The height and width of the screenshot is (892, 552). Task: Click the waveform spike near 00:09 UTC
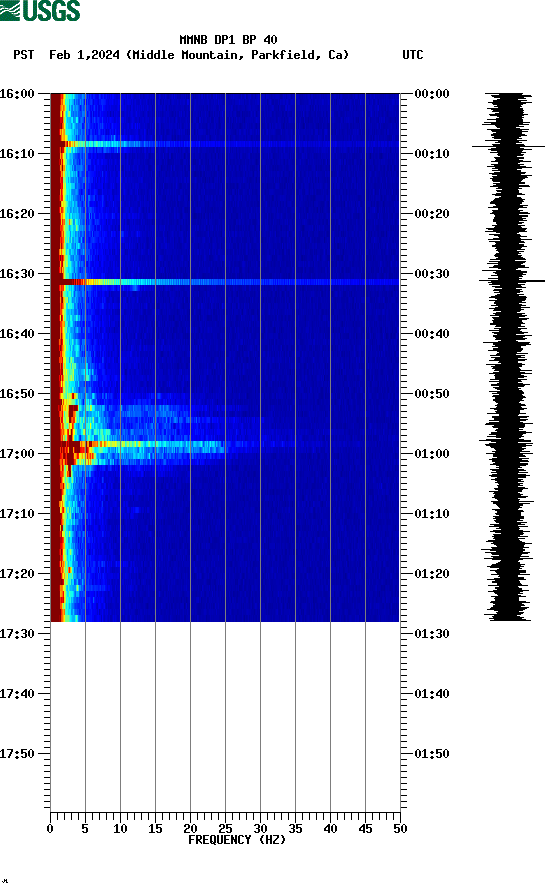[508, 147]
